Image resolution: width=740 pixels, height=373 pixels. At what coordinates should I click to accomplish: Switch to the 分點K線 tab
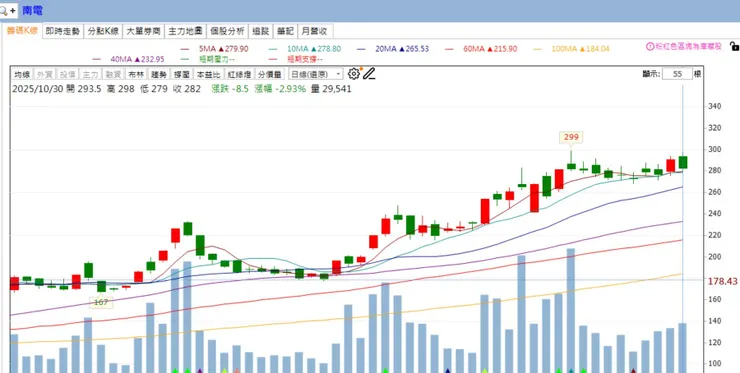point(103,31)
